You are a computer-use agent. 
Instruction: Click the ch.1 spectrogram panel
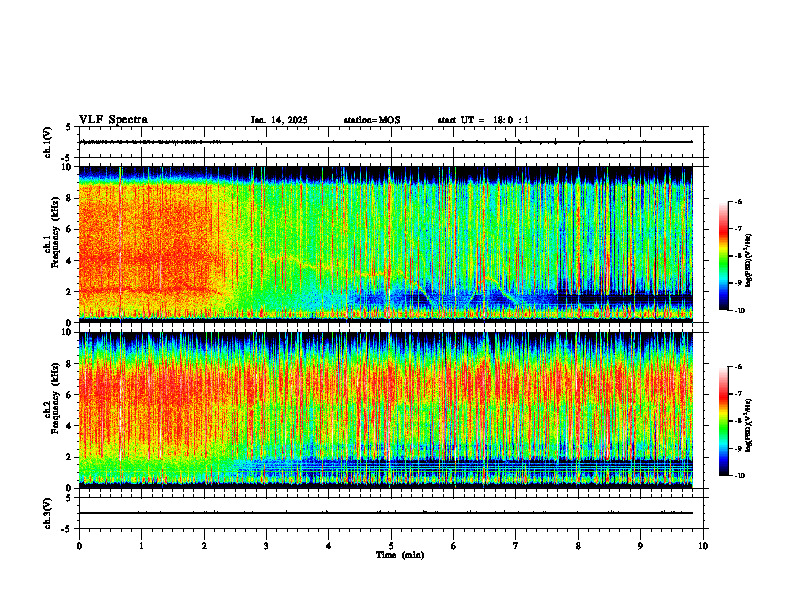pyautogui.click(x=386, y=244)
